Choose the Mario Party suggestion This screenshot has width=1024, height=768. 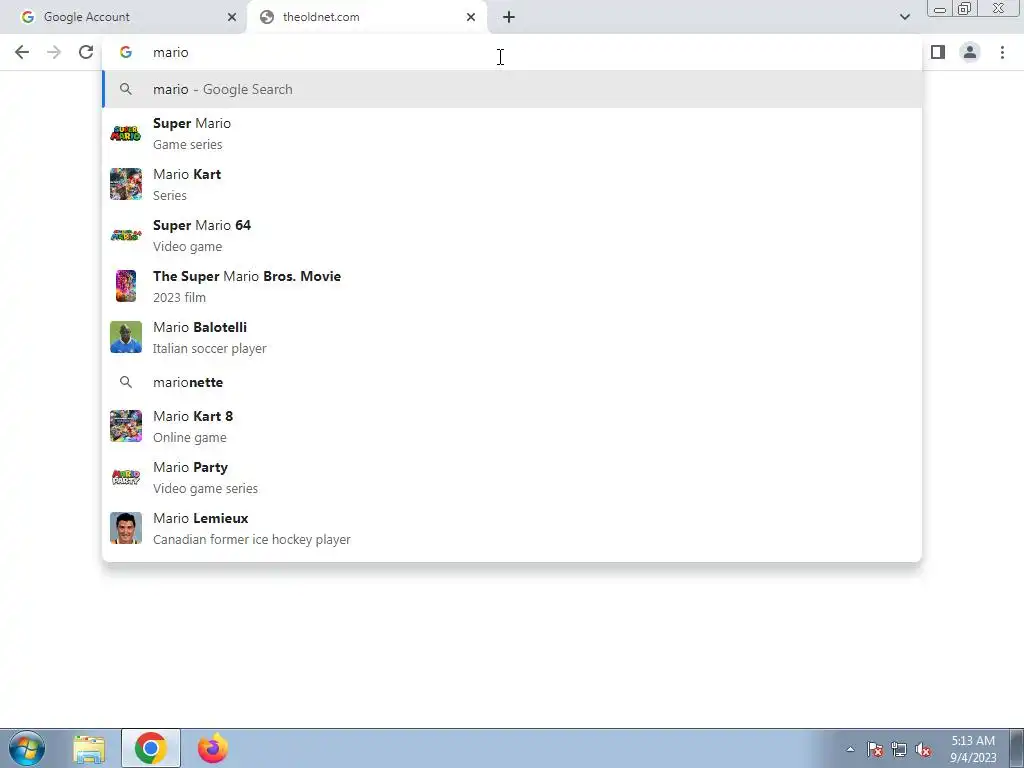pyautogui.click(x=512, y=477)
